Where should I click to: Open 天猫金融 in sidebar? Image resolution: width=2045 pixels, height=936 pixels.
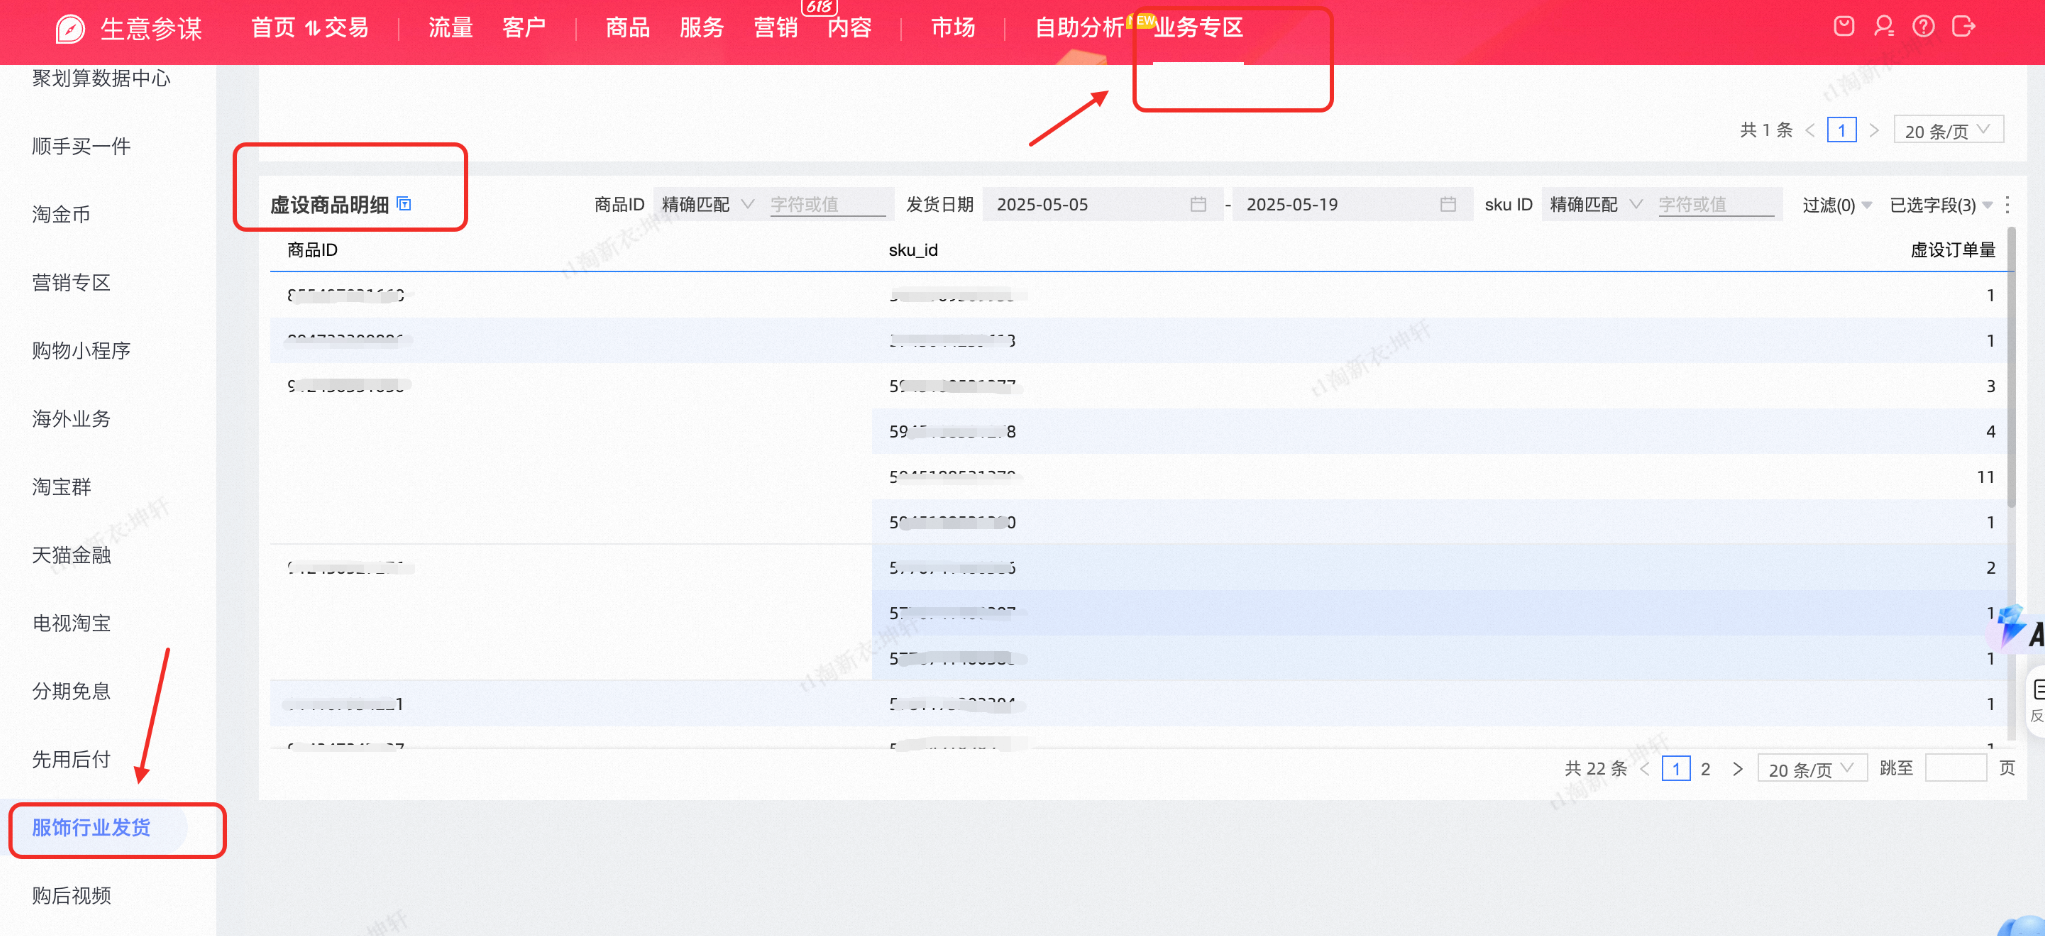coord(71,555)
